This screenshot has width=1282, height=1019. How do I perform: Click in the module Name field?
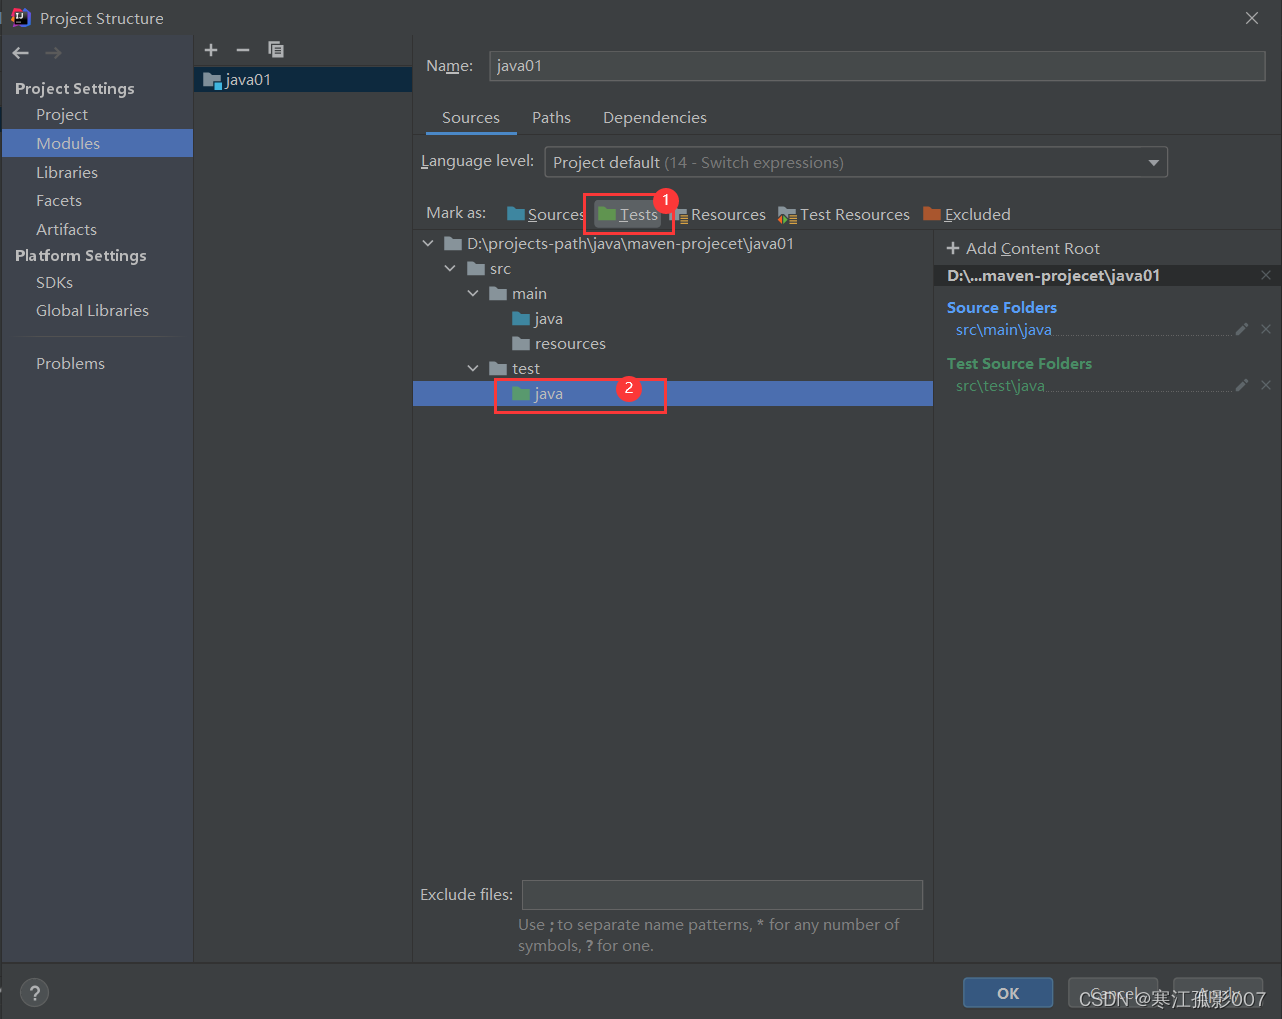pos(877,66)
